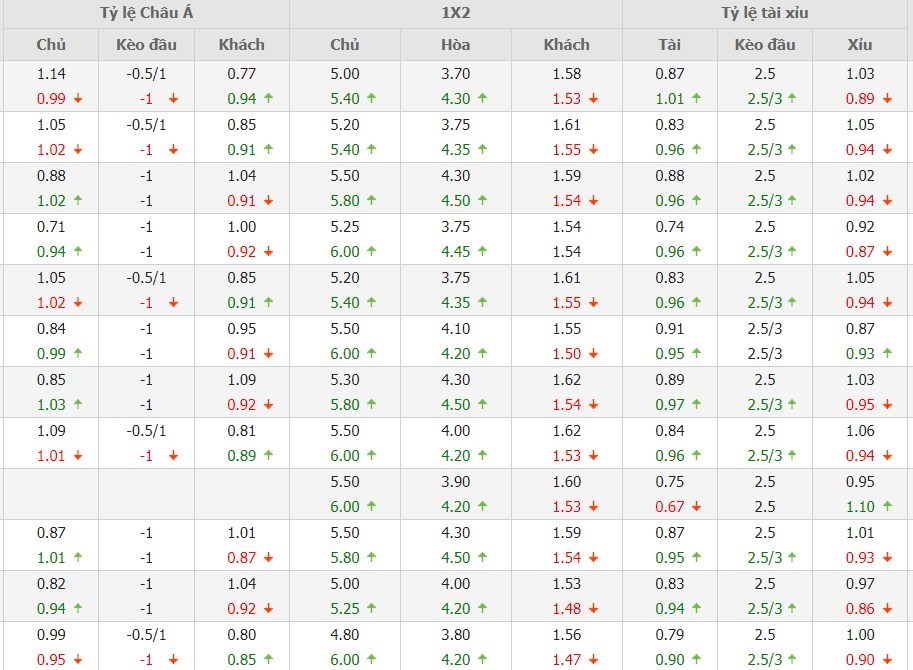Click the 4.80 home odds value
This screenshot has height=670, width=913.
[x=345, y=635]
